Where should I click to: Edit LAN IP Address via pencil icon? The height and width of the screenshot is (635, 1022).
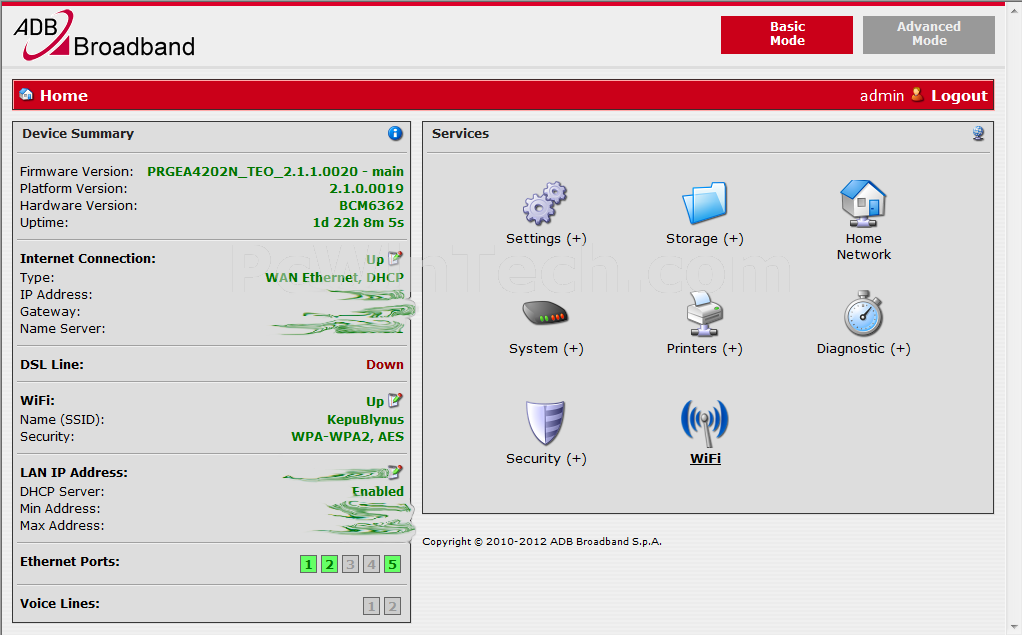click(x=396, y=471)
